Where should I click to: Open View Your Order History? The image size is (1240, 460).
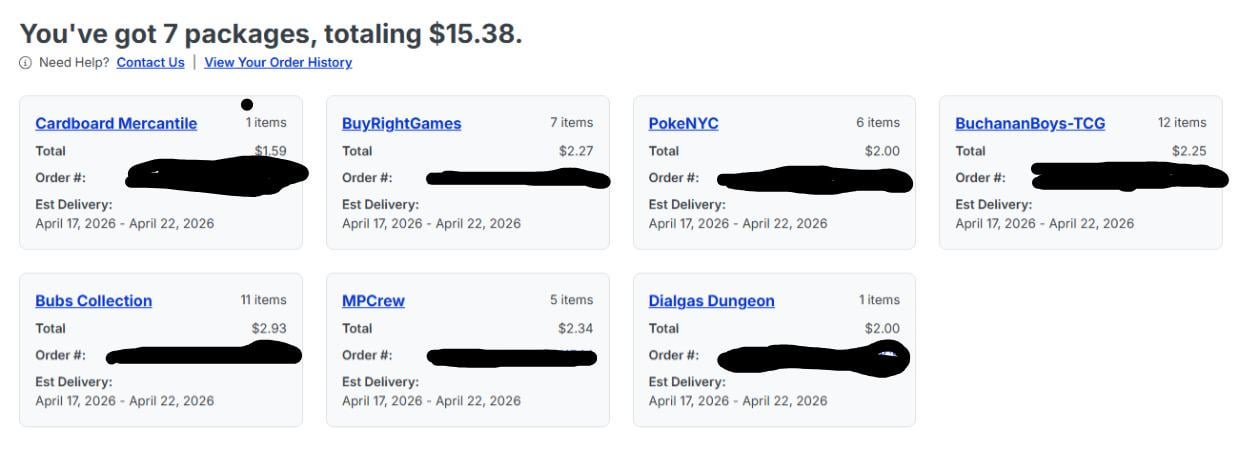pyautogui.click(x=278, y=62)
